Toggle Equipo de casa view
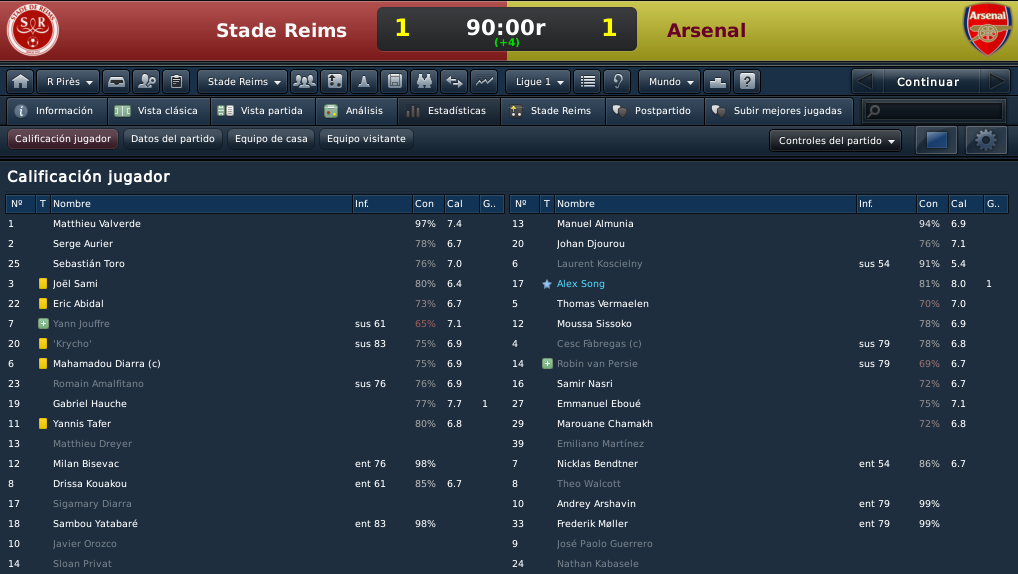This screenshot has width=1018, height=574. tap(271, 139)
